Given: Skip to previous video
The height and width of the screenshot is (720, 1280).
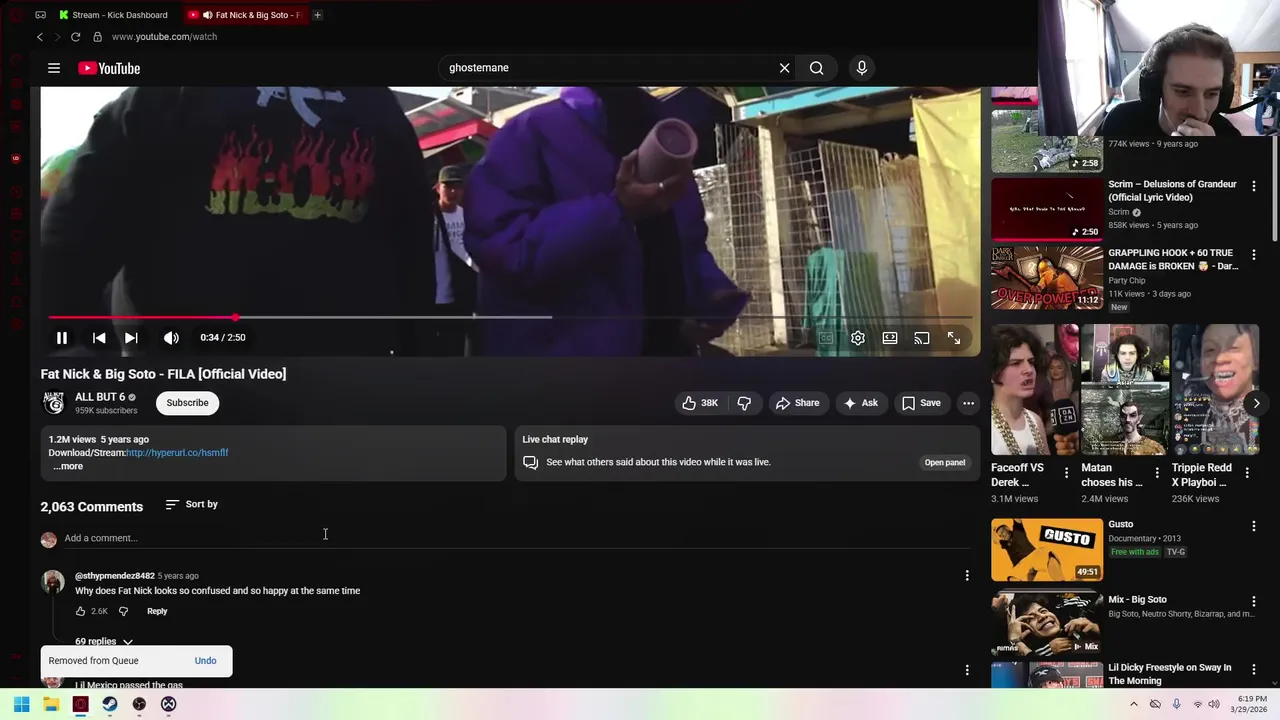Looking at the screenshot, I should [x=99, y=338].
